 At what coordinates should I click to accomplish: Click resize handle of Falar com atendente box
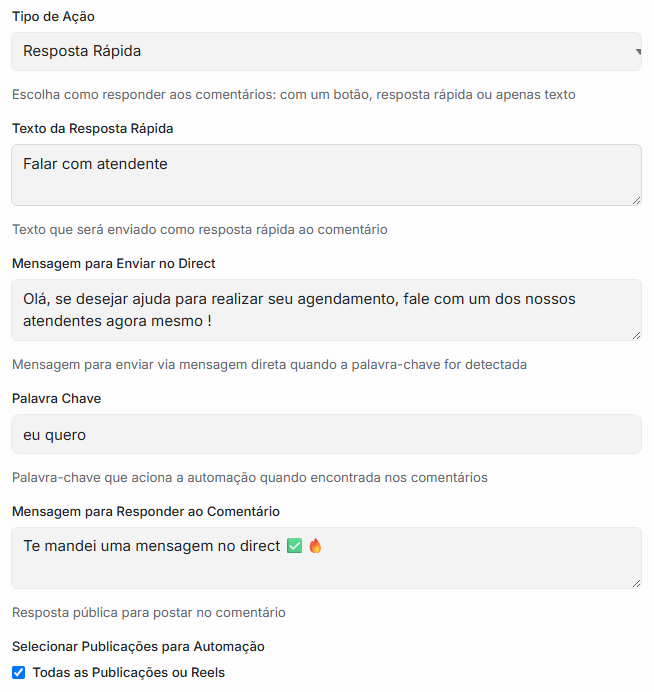pyautogui.click(x=636, y=200)
